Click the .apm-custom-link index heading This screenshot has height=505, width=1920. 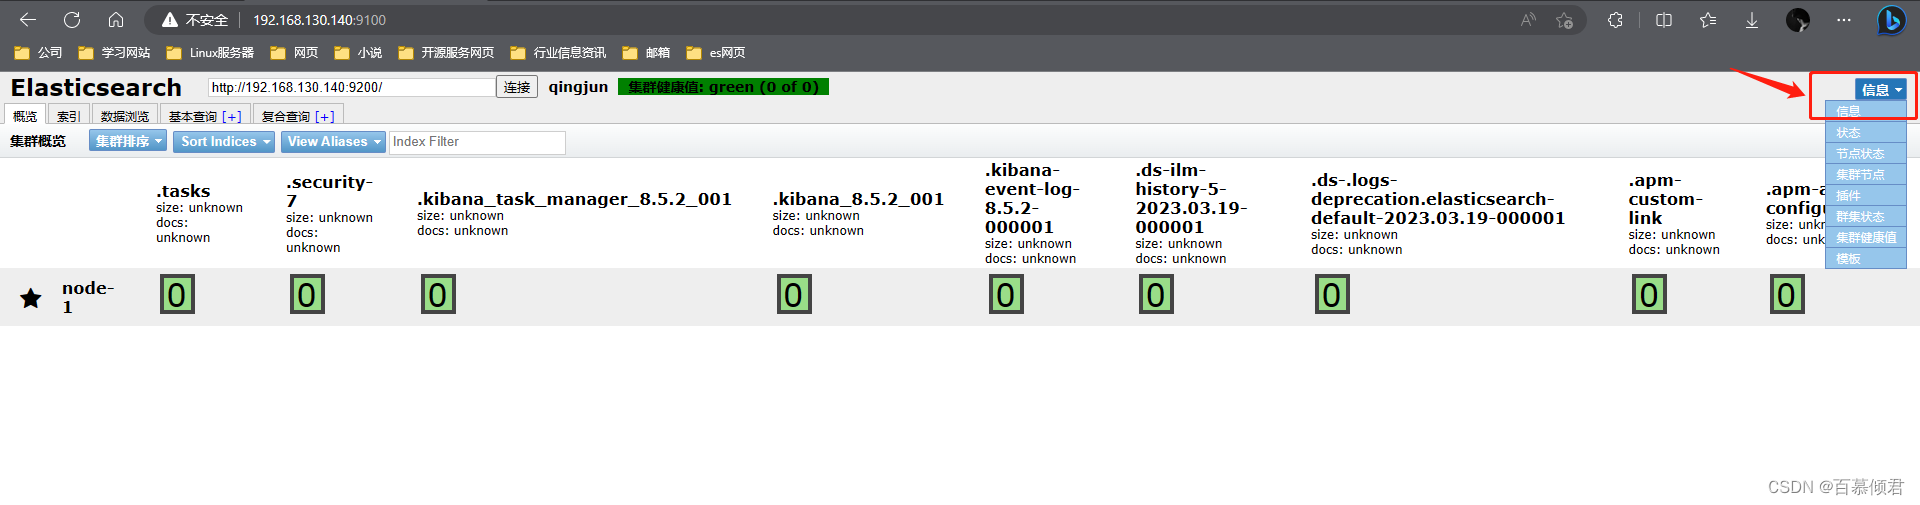coord(1665,199)
